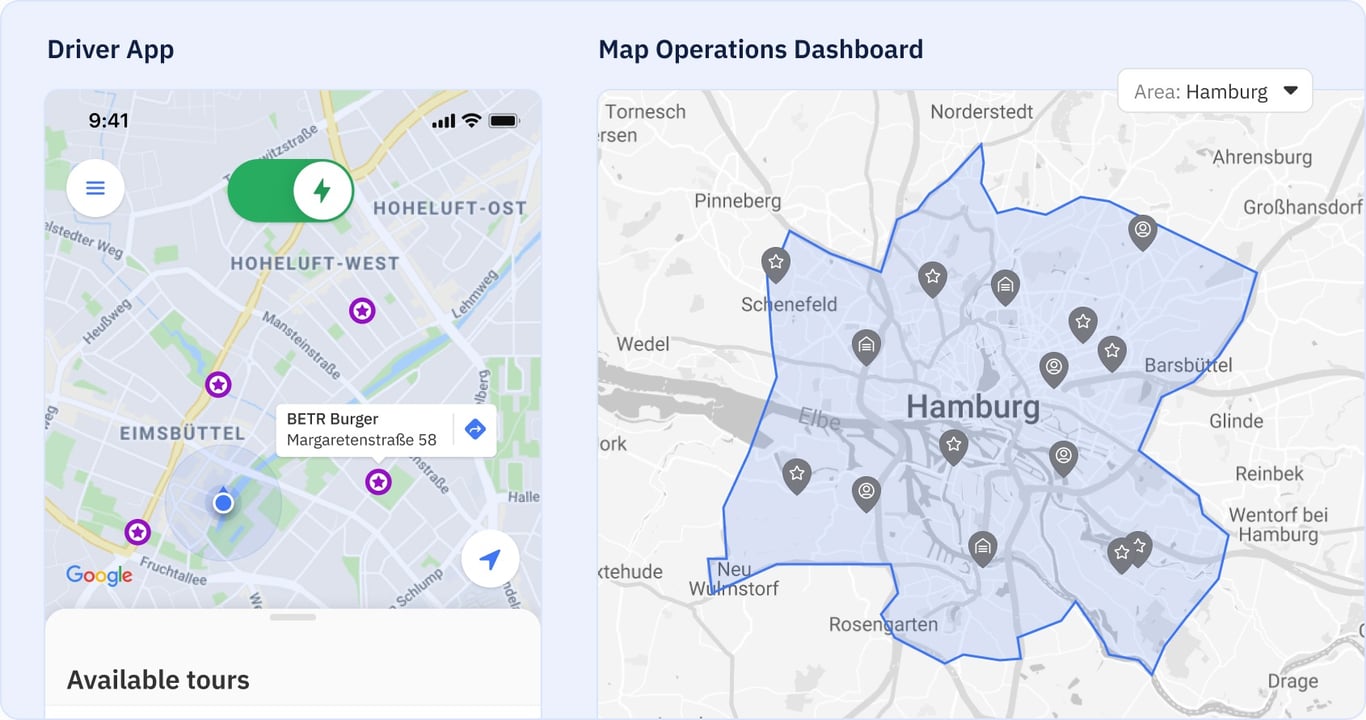Click the 'Map Operations Dashboard' heading
The image size is (1366, 720).
click(761, 49)
